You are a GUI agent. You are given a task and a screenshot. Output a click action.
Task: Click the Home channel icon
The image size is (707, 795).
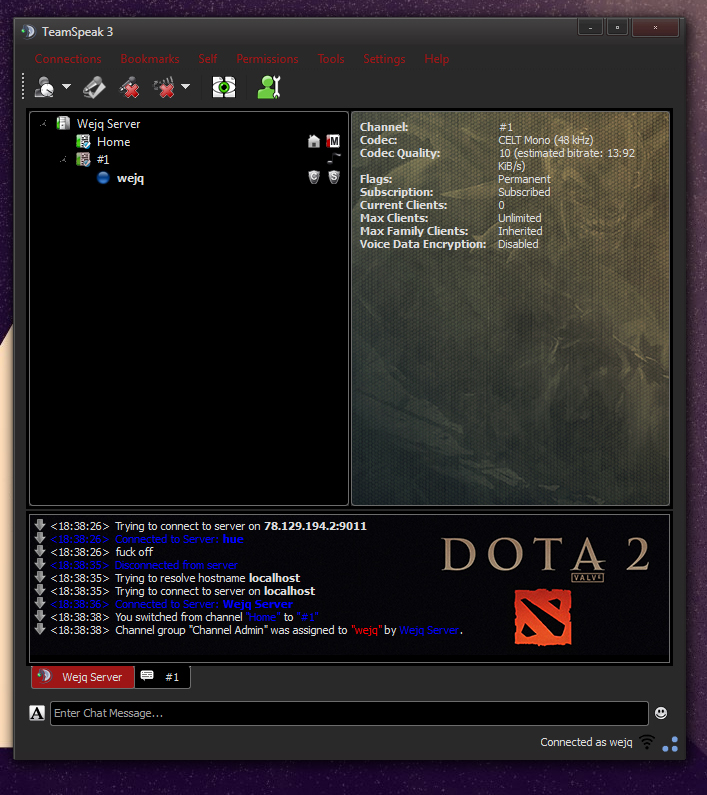[83, 142]
